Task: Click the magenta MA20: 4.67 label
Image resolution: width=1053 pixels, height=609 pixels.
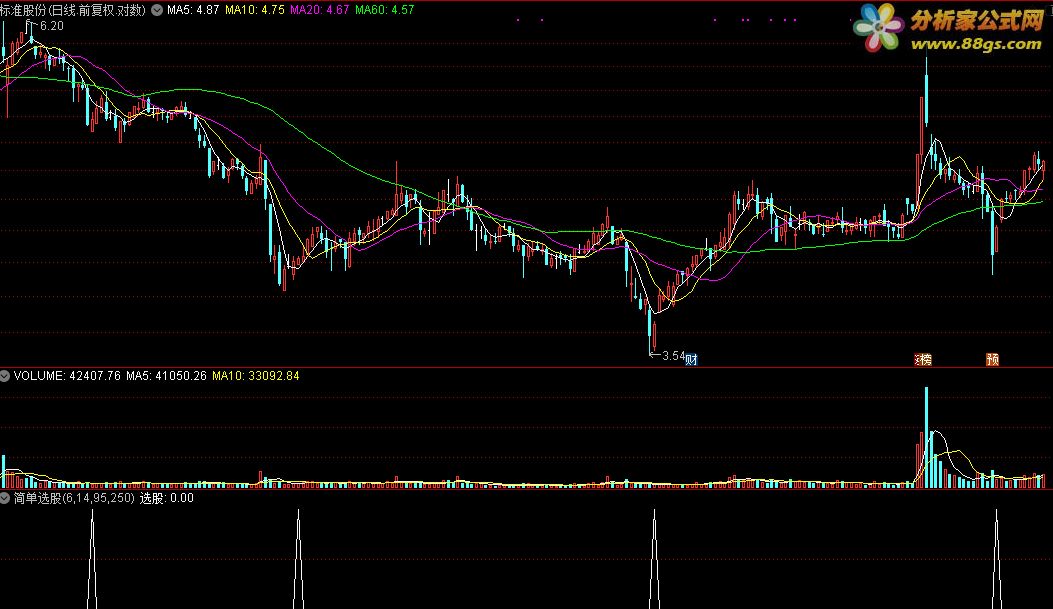Action: tap(320, 10)
